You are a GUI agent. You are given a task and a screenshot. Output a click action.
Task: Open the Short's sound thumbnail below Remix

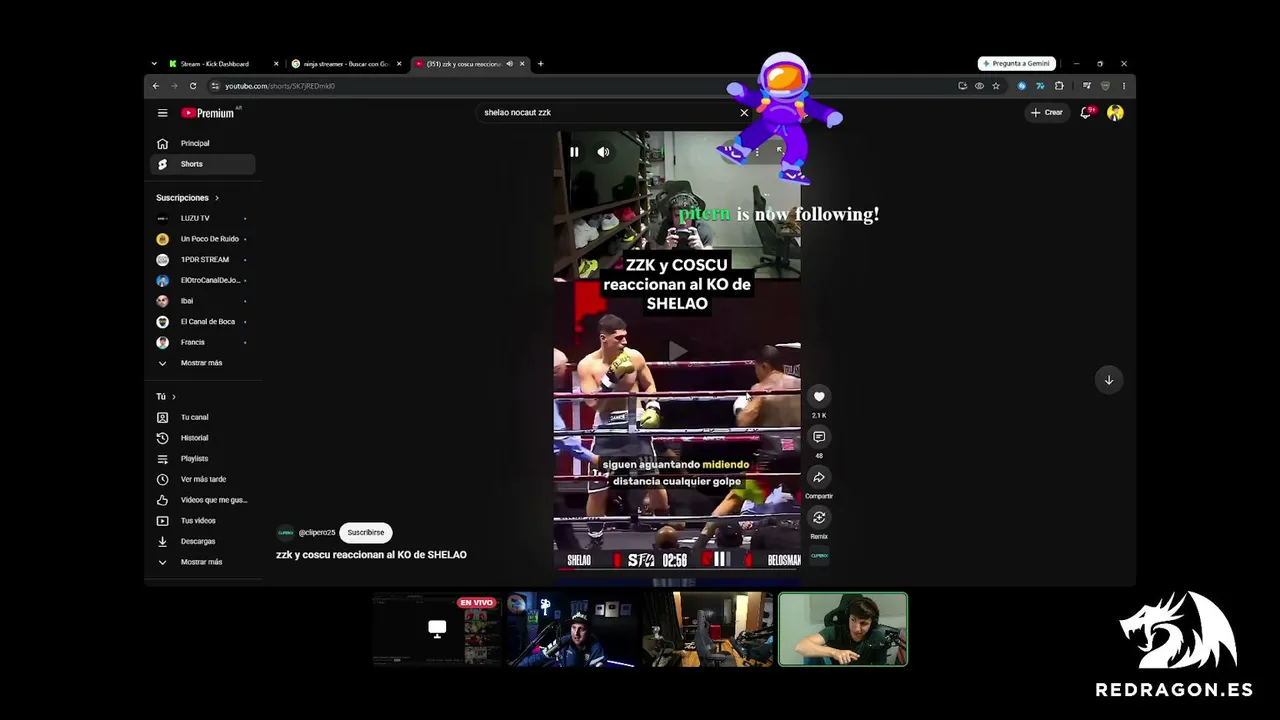pyautogui.click(x=819, y=556)
